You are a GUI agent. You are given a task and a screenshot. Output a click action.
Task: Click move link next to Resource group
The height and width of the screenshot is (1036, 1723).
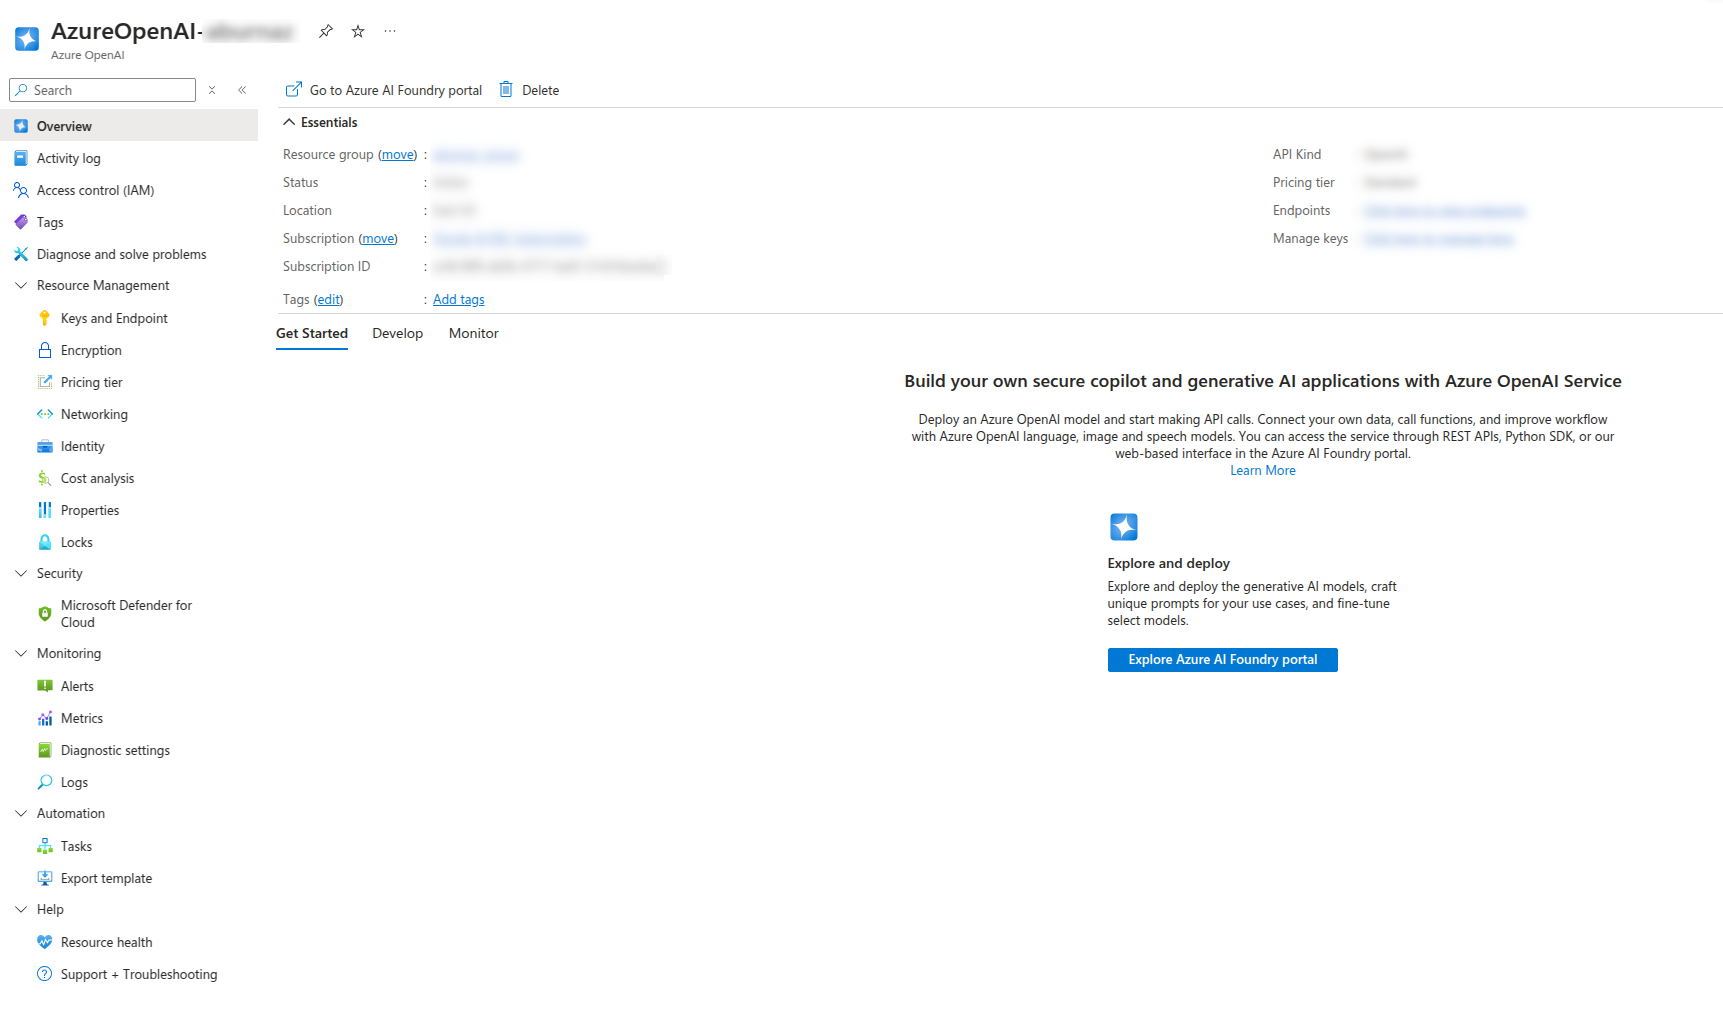[398, 155]
